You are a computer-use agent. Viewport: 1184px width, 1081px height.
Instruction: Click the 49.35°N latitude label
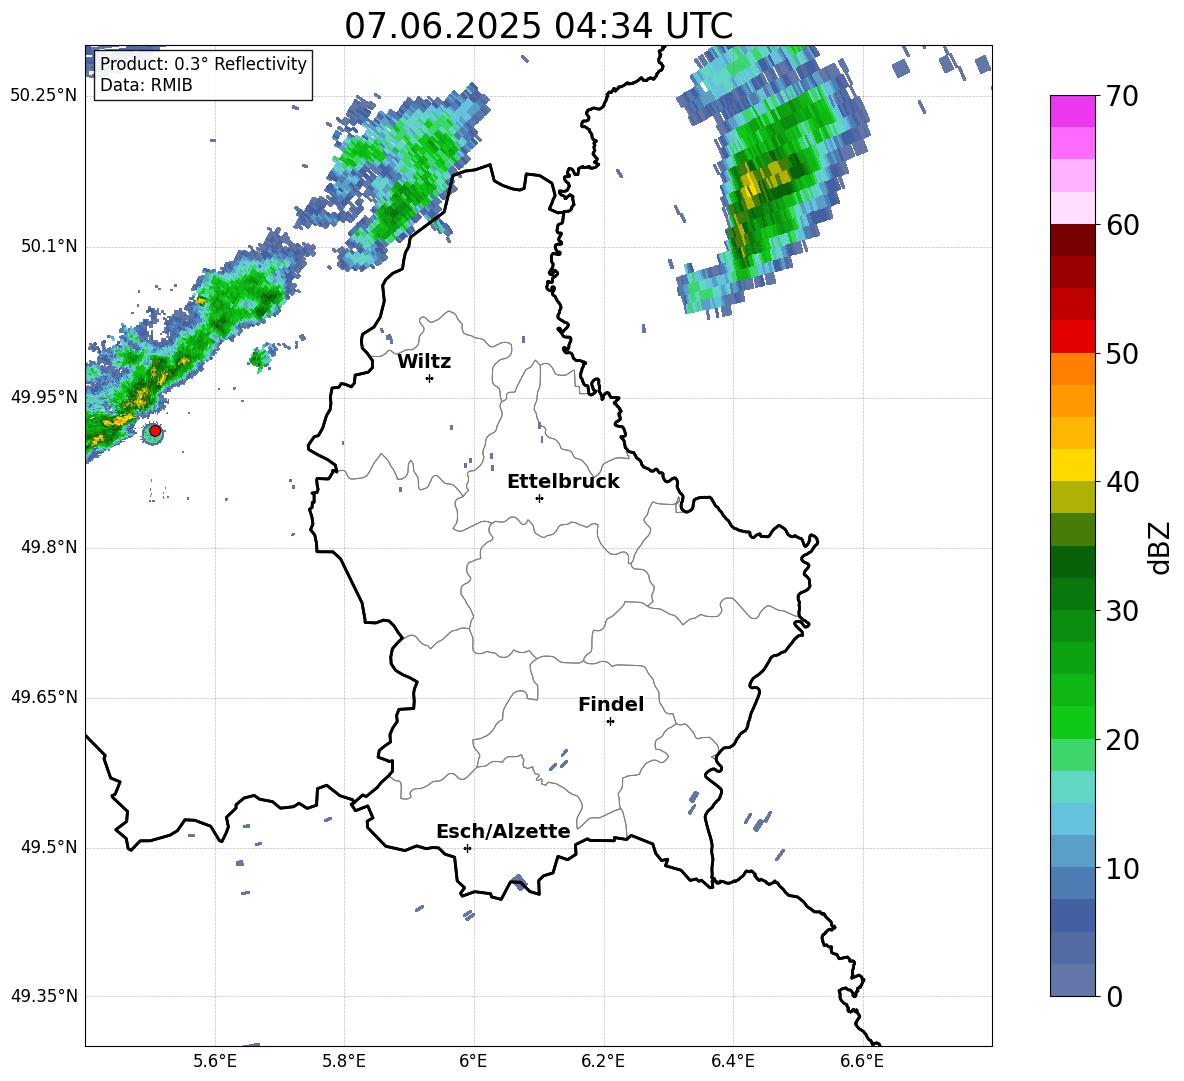[x=44, y=996]
